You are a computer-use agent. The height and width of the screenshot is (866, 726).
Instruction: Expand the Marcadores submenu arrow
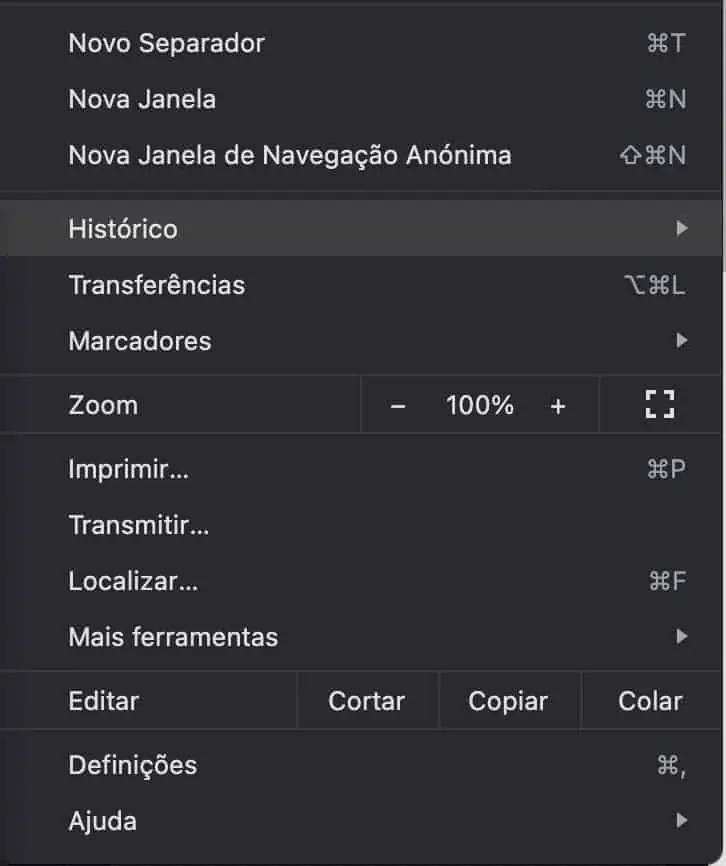point(682,341)
